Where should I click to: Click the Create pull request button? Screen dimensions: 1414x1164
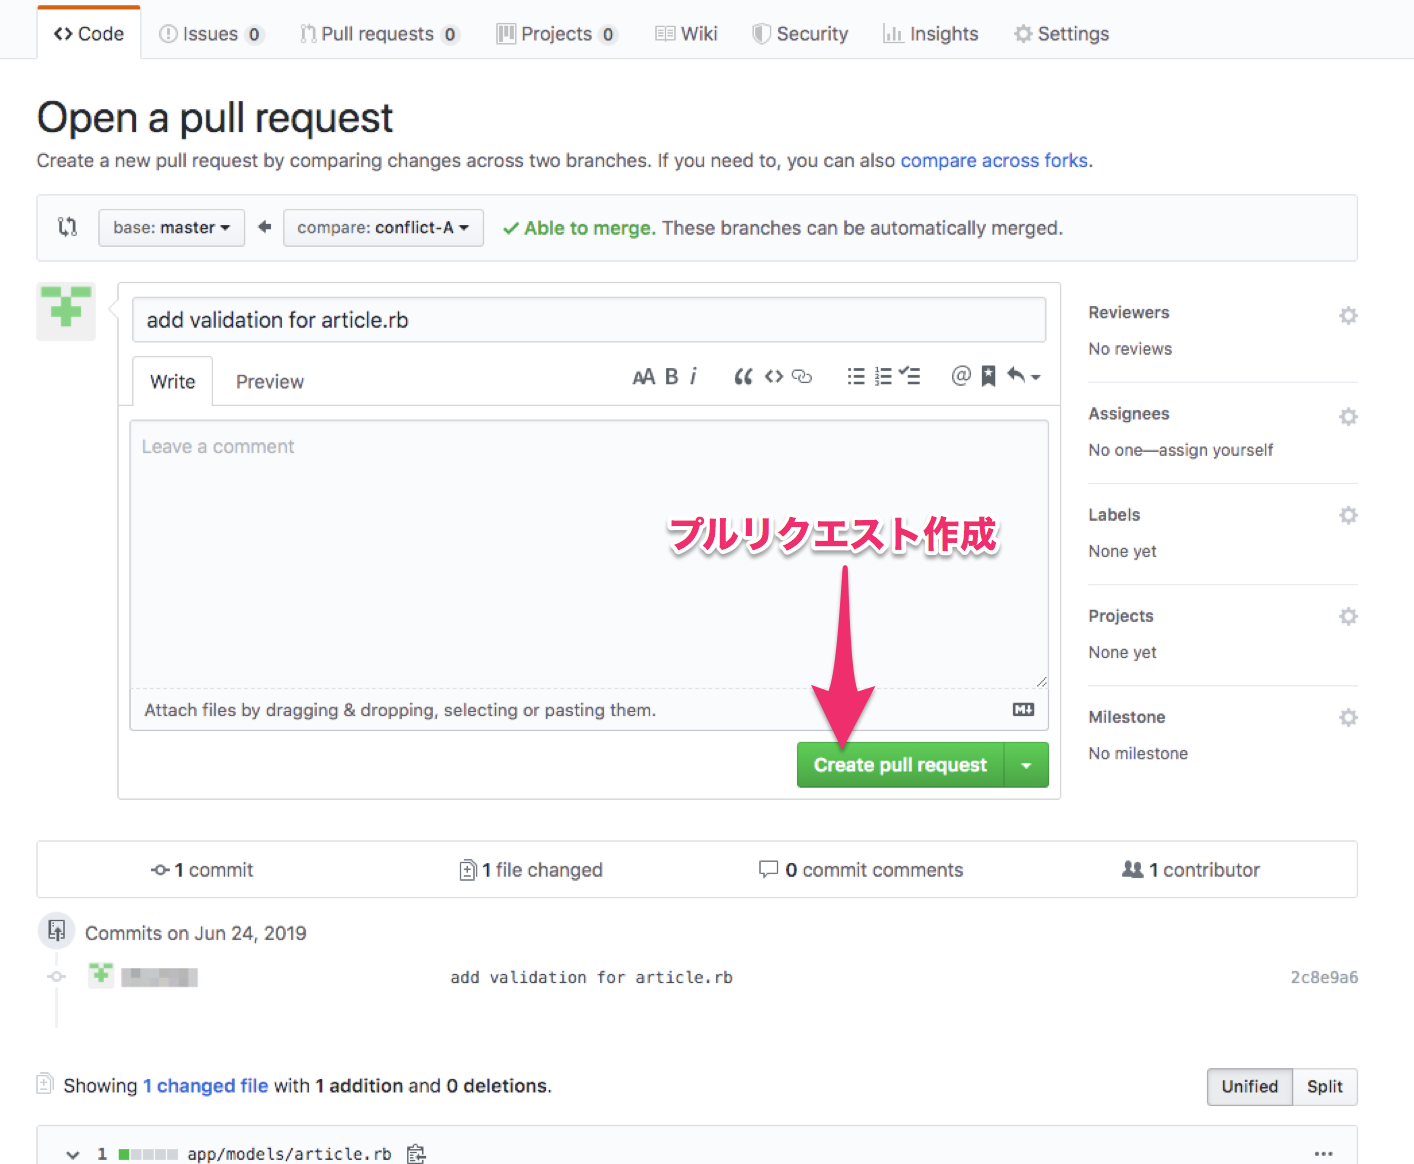point(900,765)
